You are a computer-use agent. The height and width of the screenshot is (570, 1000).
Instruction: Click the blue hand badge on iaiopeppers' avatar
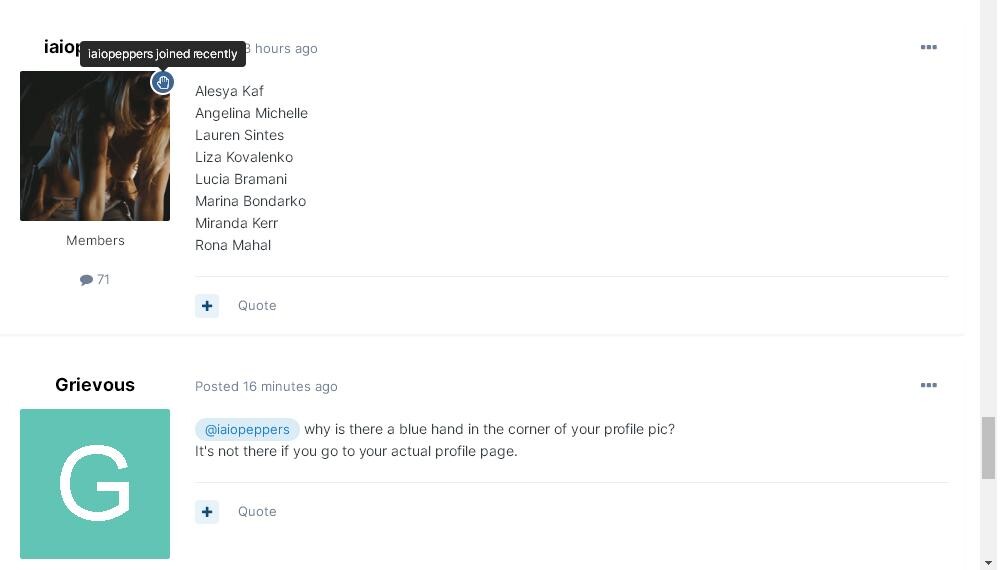[x=163, y=82]
